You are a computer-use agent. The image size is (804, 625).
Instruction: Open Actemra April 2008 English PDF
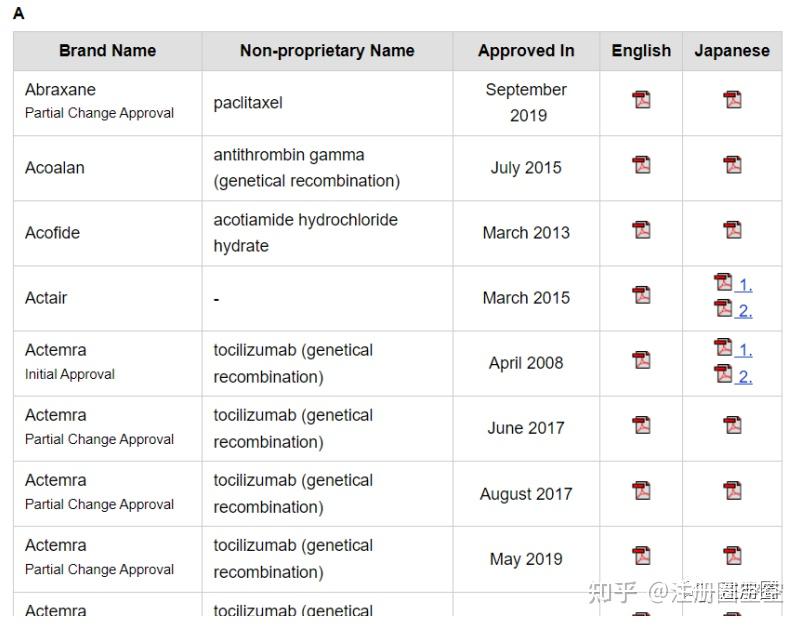coord(641,360)
